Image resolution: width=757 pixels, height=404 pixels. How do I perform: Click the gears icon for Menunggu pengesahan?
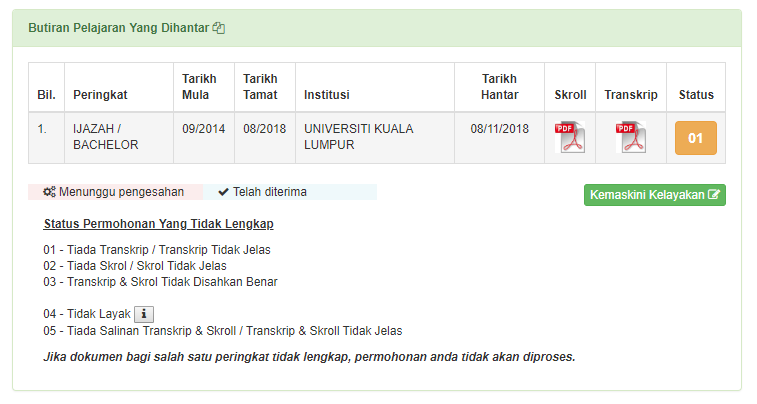point(49,192)
